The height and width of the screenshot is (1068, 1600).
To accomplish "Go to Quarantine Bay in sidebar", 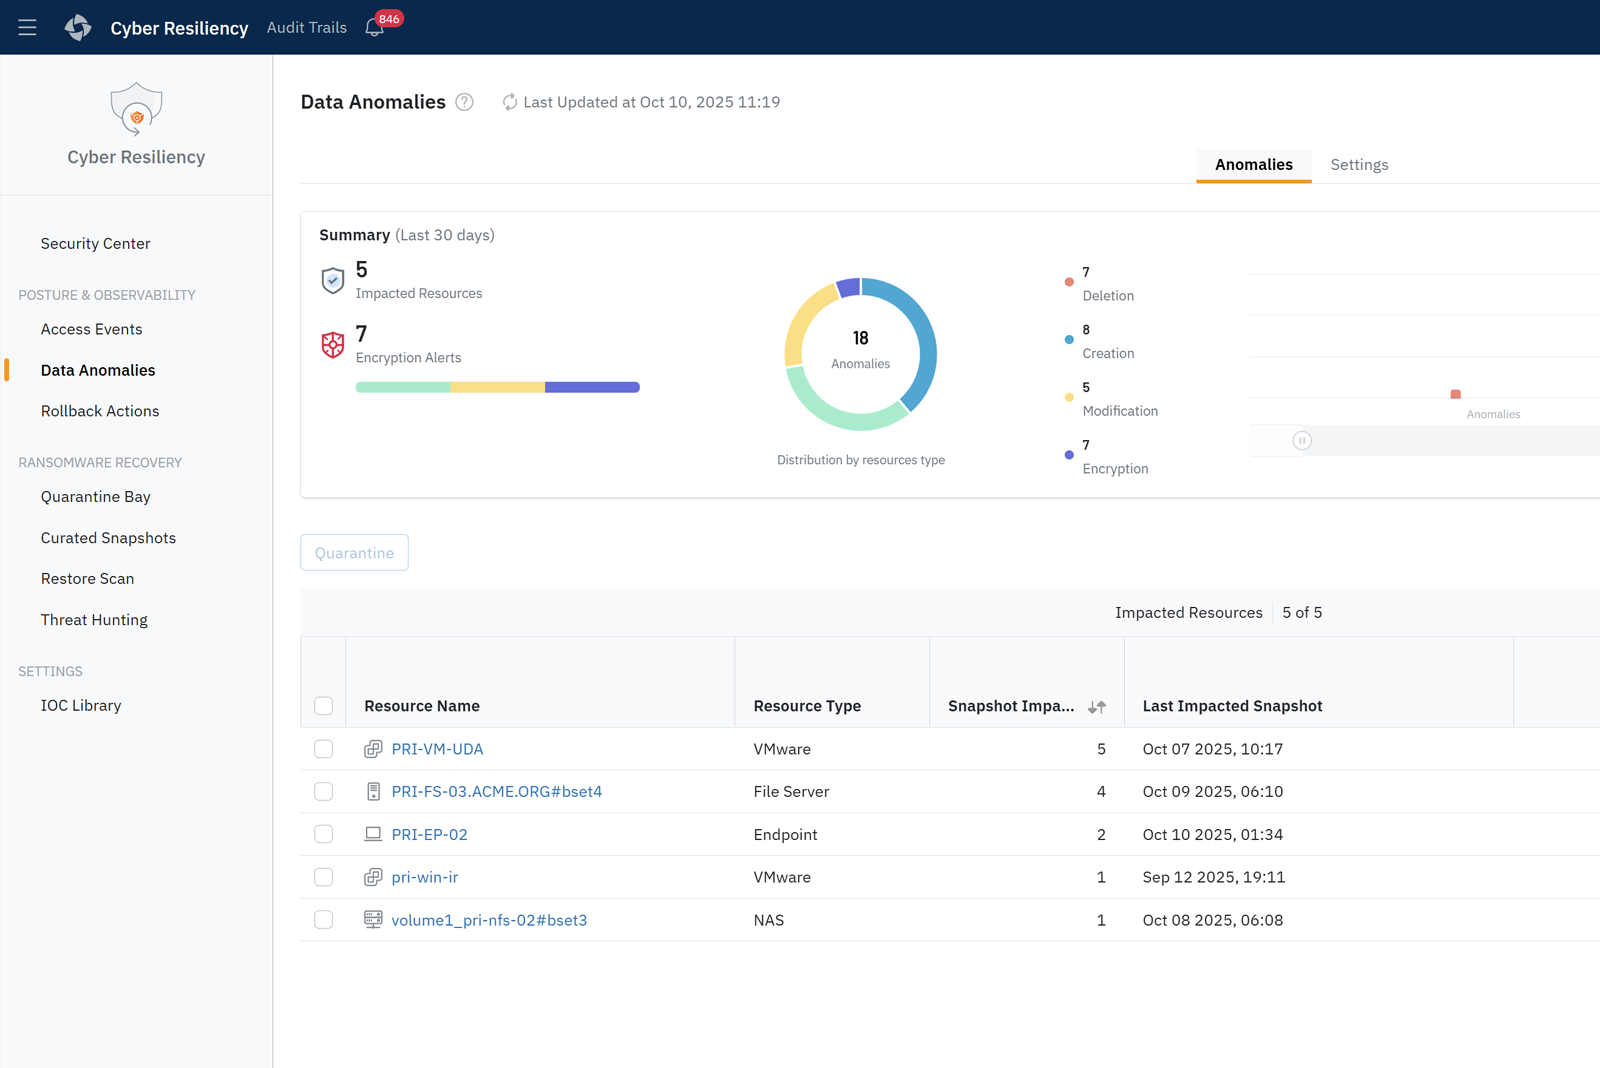I will click(96, 497).
